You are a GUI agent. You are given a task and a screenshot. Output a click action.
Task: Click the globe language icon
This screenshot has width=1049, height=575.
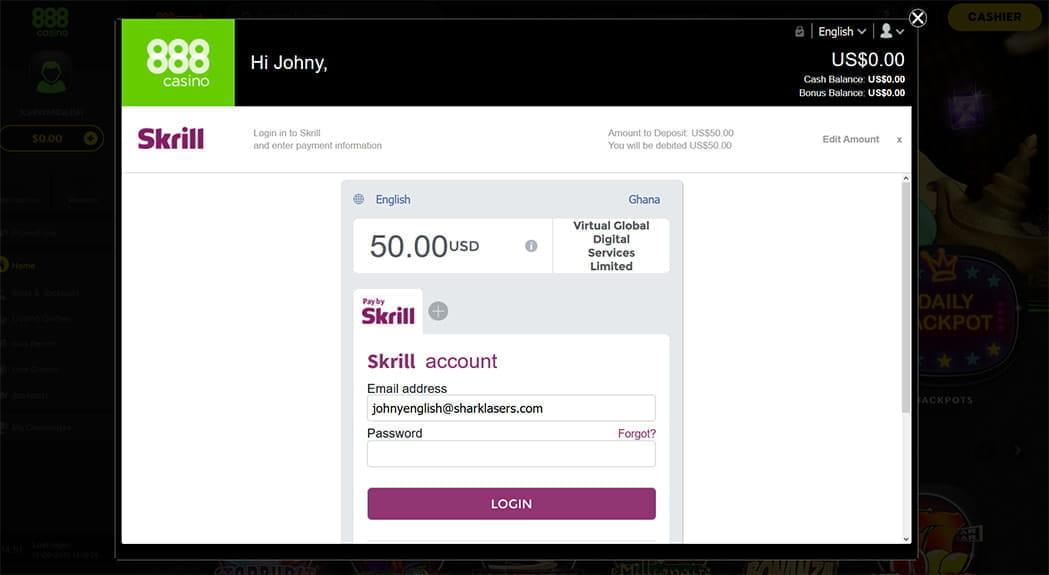click(x=359, y=199)
